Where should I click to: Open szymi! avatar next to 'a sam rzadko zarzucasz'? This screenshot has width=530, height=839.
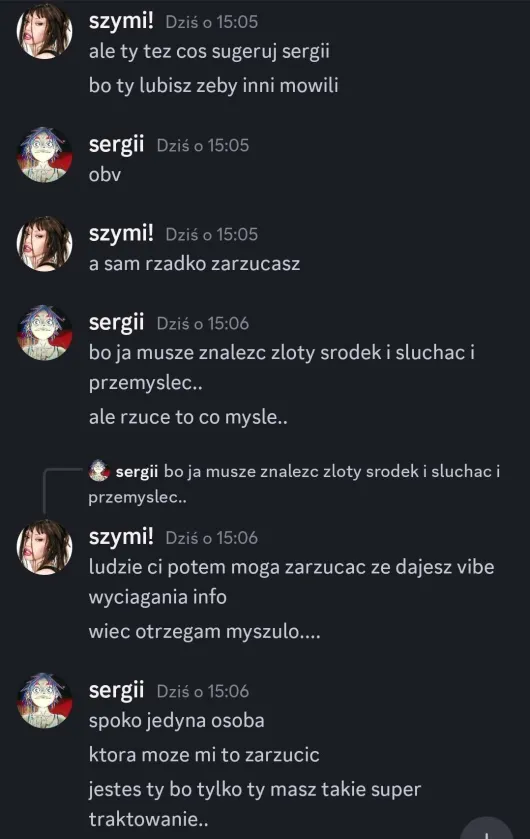point(45,243)
